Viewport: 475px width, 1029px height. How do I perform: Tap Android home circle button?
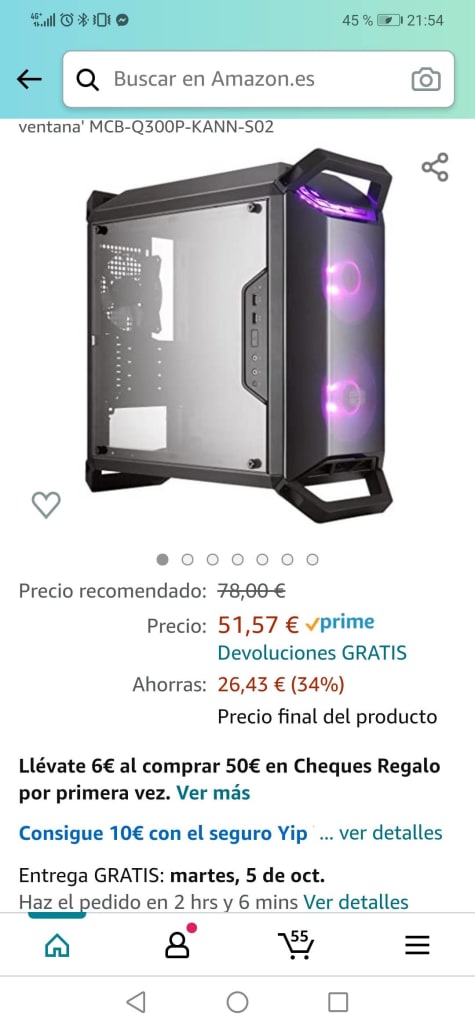click(x=238, y=1002)
